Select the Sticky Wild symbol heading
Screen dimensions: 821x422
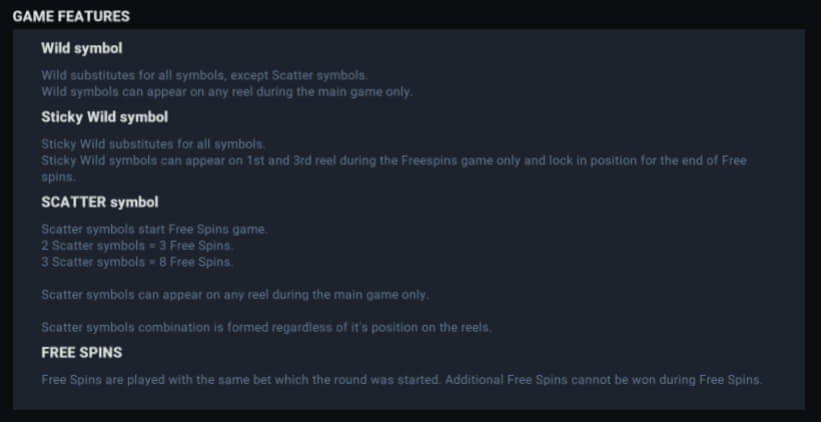[105, 117]
